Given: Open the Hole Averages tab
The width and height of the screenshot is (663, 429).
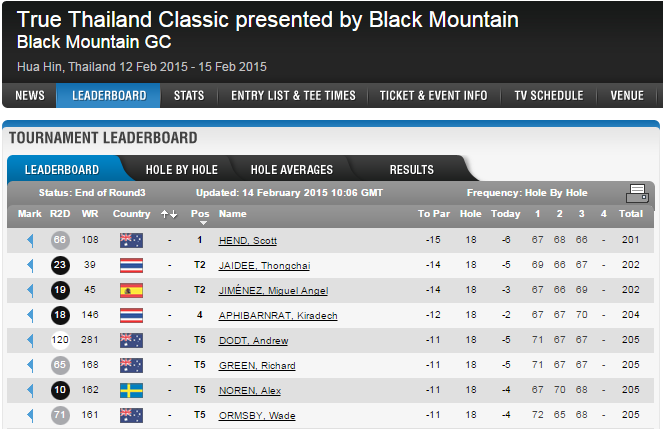Looking at the screenshot, I should point(291,169).
